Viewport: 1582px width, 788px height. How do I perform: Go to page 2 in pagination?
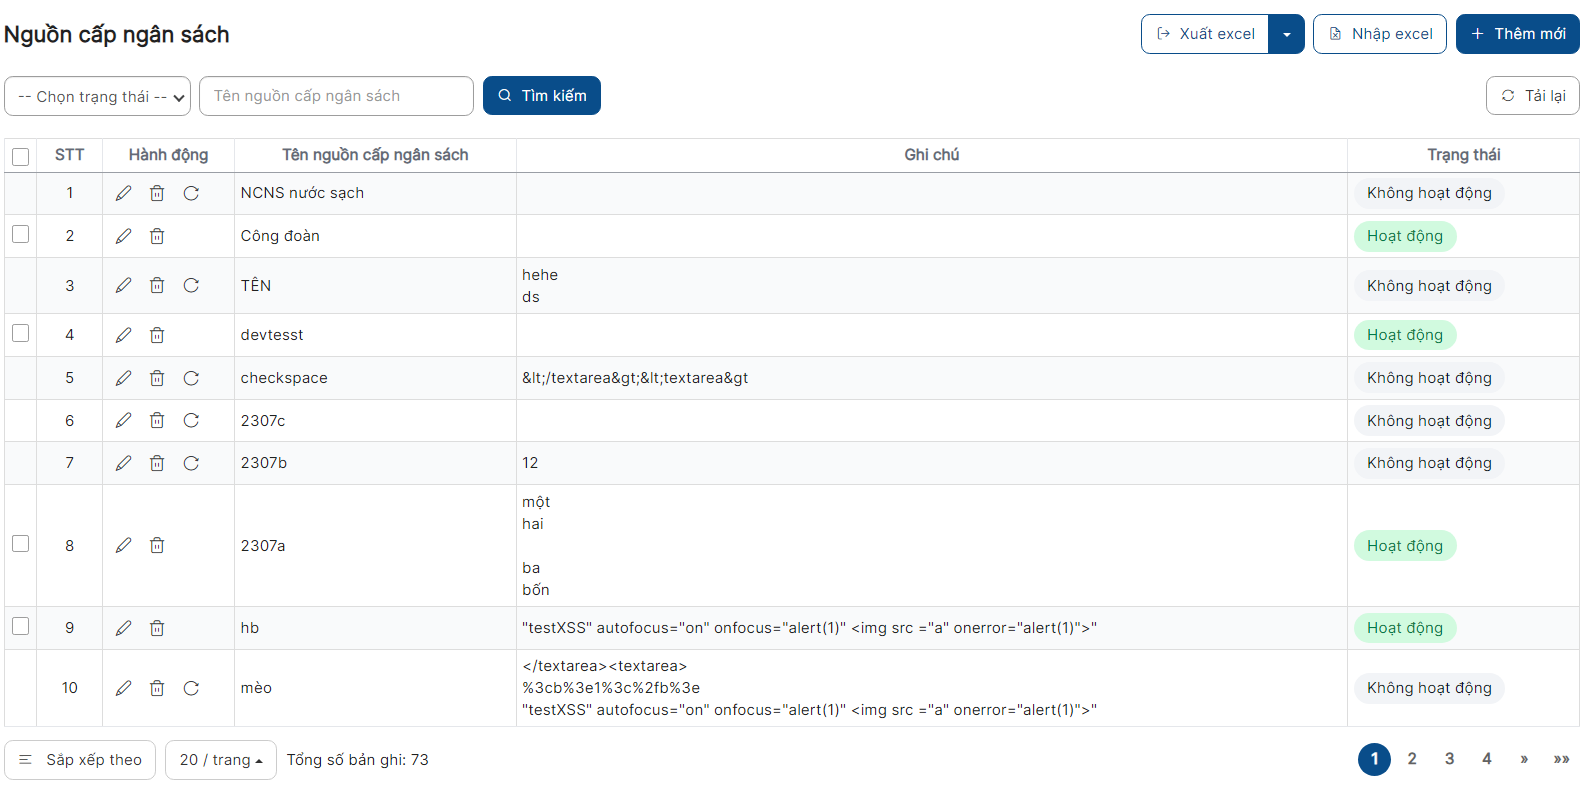1412,759
